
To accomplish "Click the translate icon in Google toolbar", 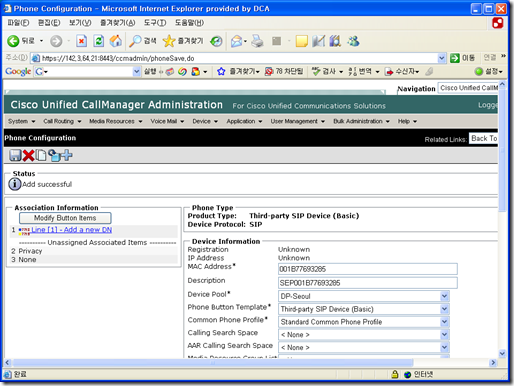I will (352, 71).
